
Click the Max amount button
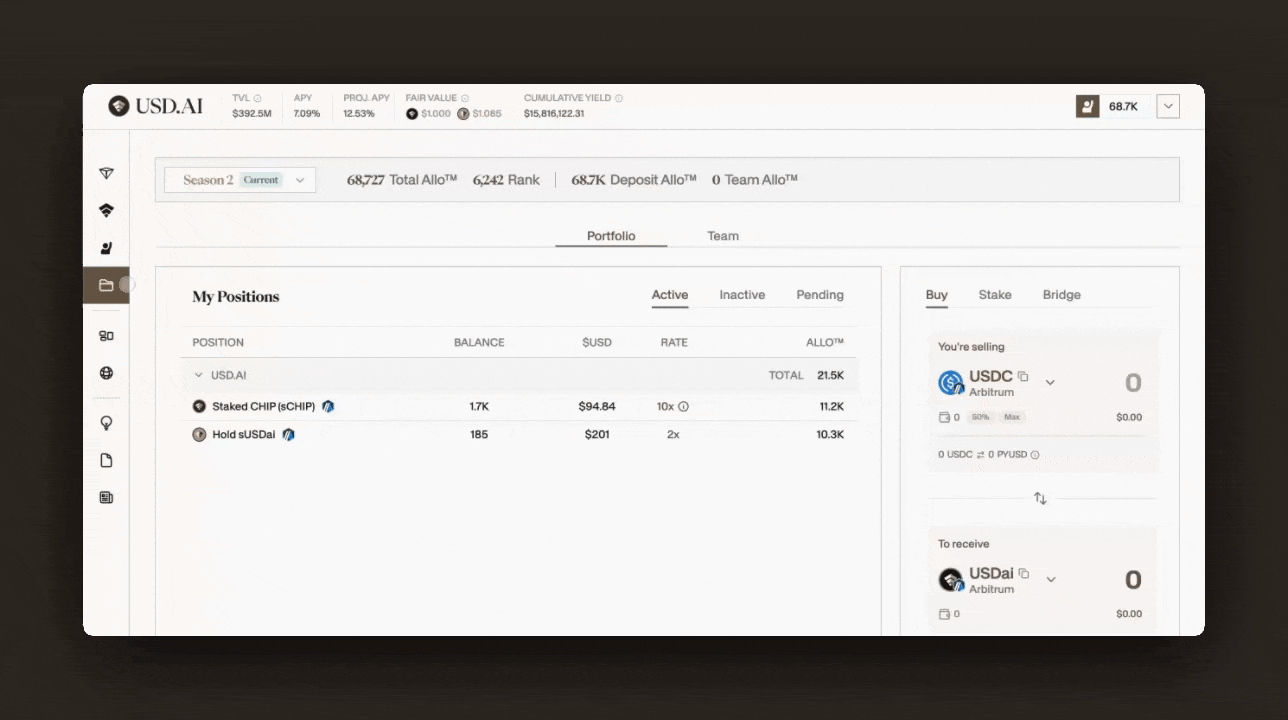[1012, 417]
